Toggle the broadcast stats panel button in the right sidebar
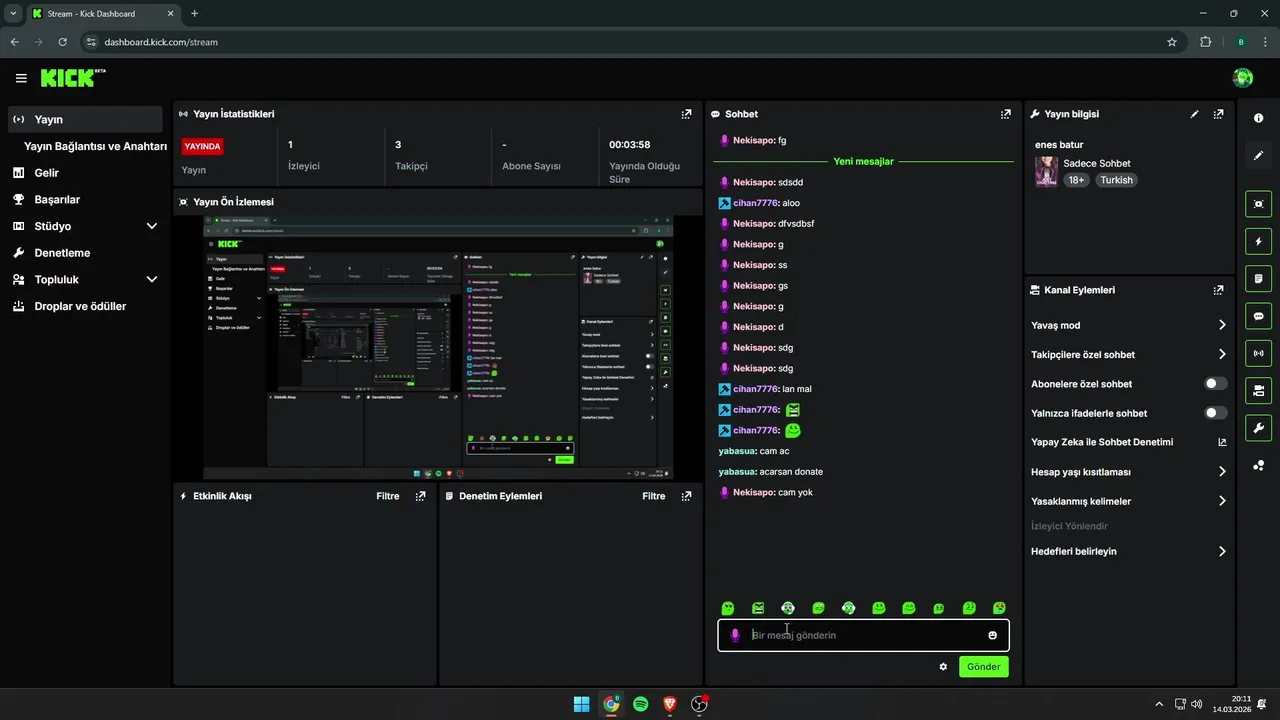Viewport: 1280px width, 720px height. click(x=1258, y=353)
